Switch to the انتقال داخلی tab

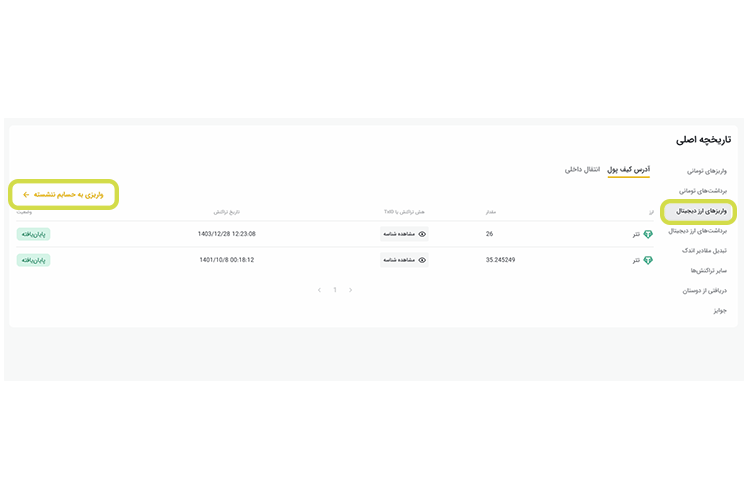[x=582, y=170]
